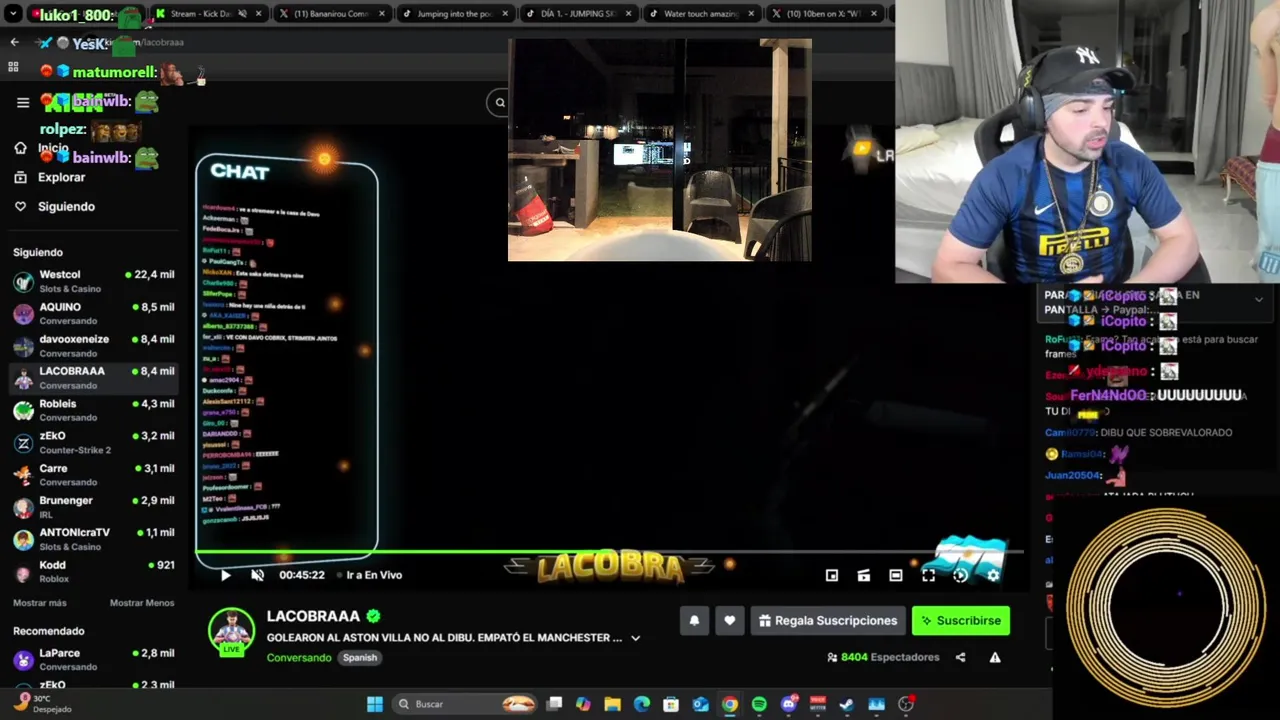Viewport: 1280px width, 720px height.
Task: Open Discord from the taskbar
Action: 788,704
